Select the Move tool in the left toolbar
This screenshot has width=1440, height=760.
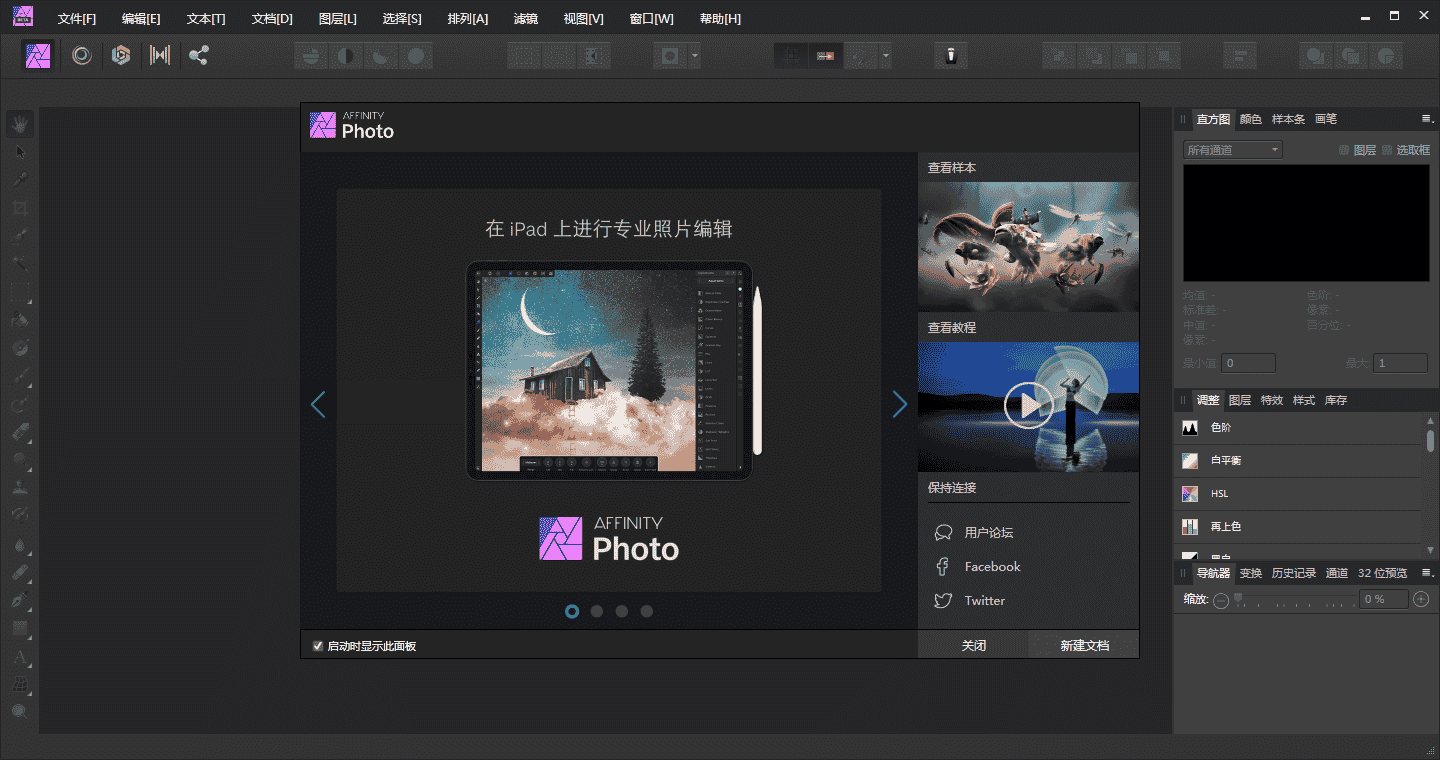(x=20, y=151)
